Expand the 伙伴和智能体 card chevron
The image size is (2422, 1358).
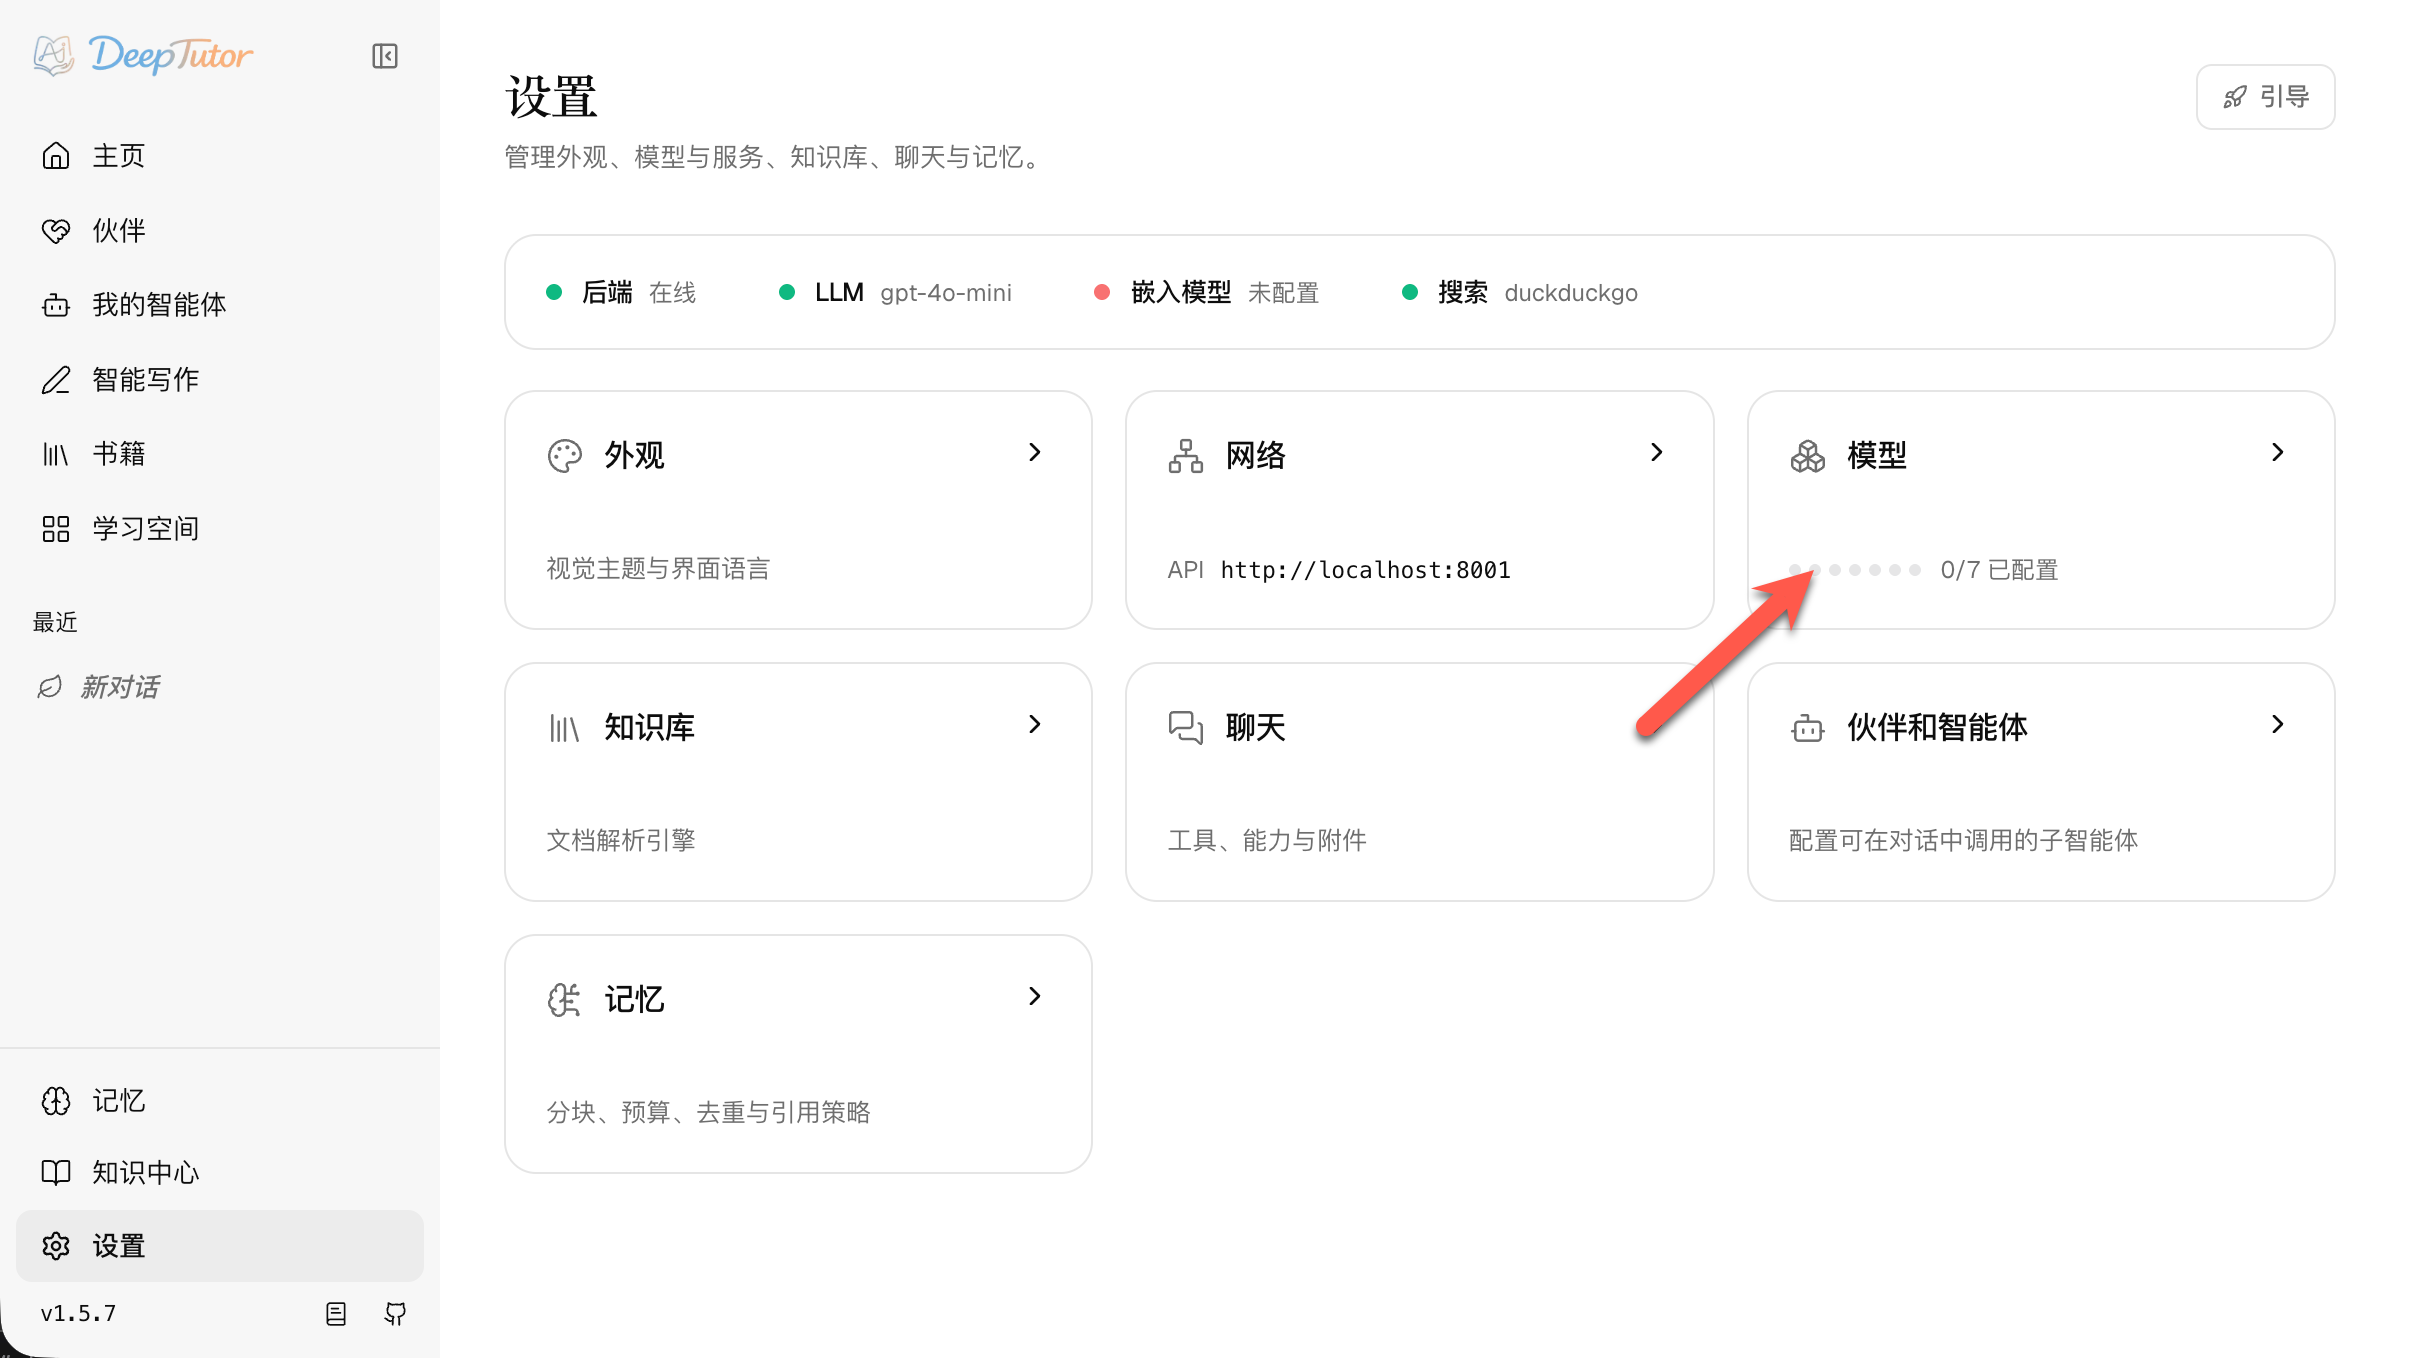click(x=2278, y=724)
